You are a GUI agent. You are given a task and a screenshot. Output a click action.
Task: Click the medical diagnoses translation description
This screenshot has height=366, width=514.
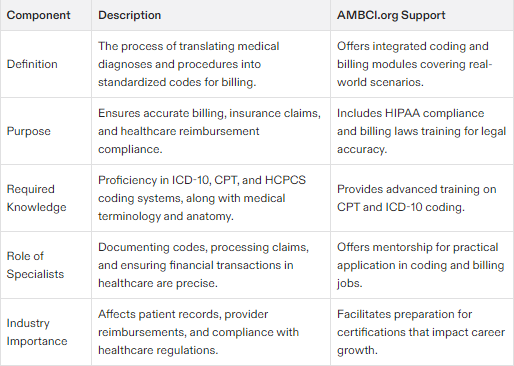coord(189,64)
